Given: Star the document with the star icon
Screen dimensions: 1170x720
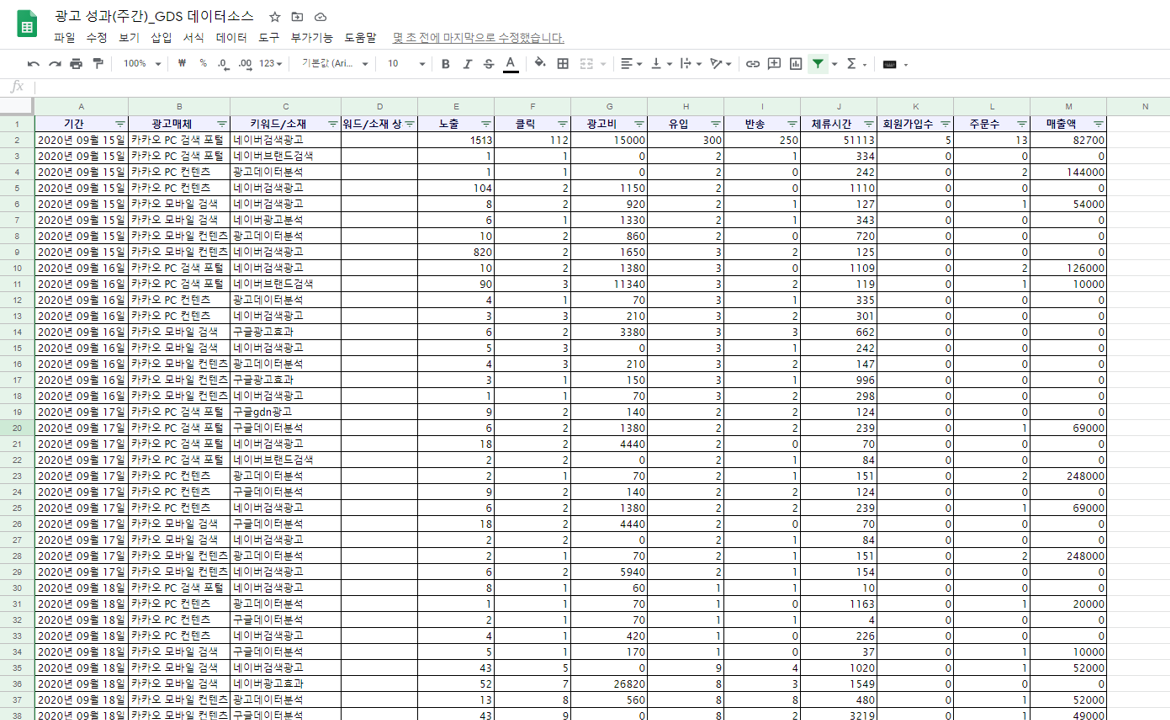Looking at the screenshot, I should tap(275, 16).
